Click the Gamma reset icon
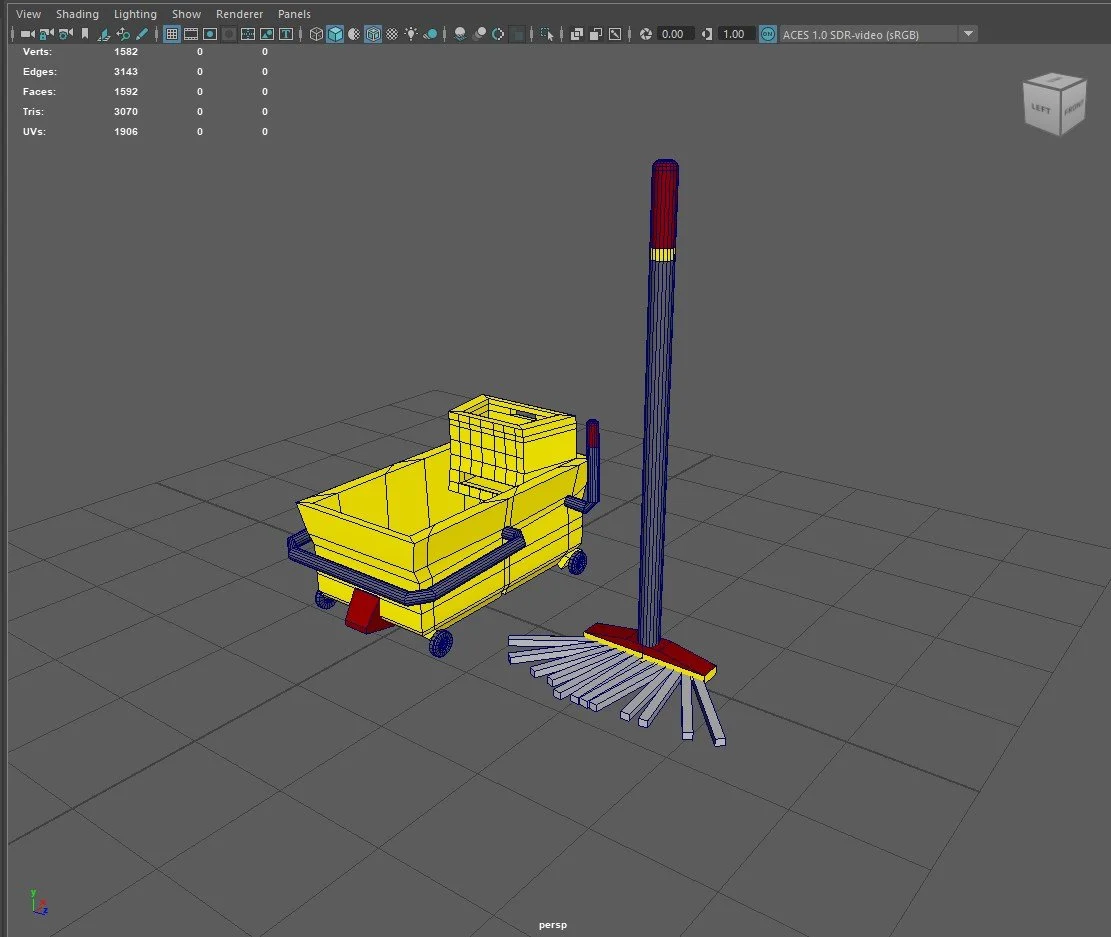This screenshot has height=937, width=1111. tap(706, 34)
